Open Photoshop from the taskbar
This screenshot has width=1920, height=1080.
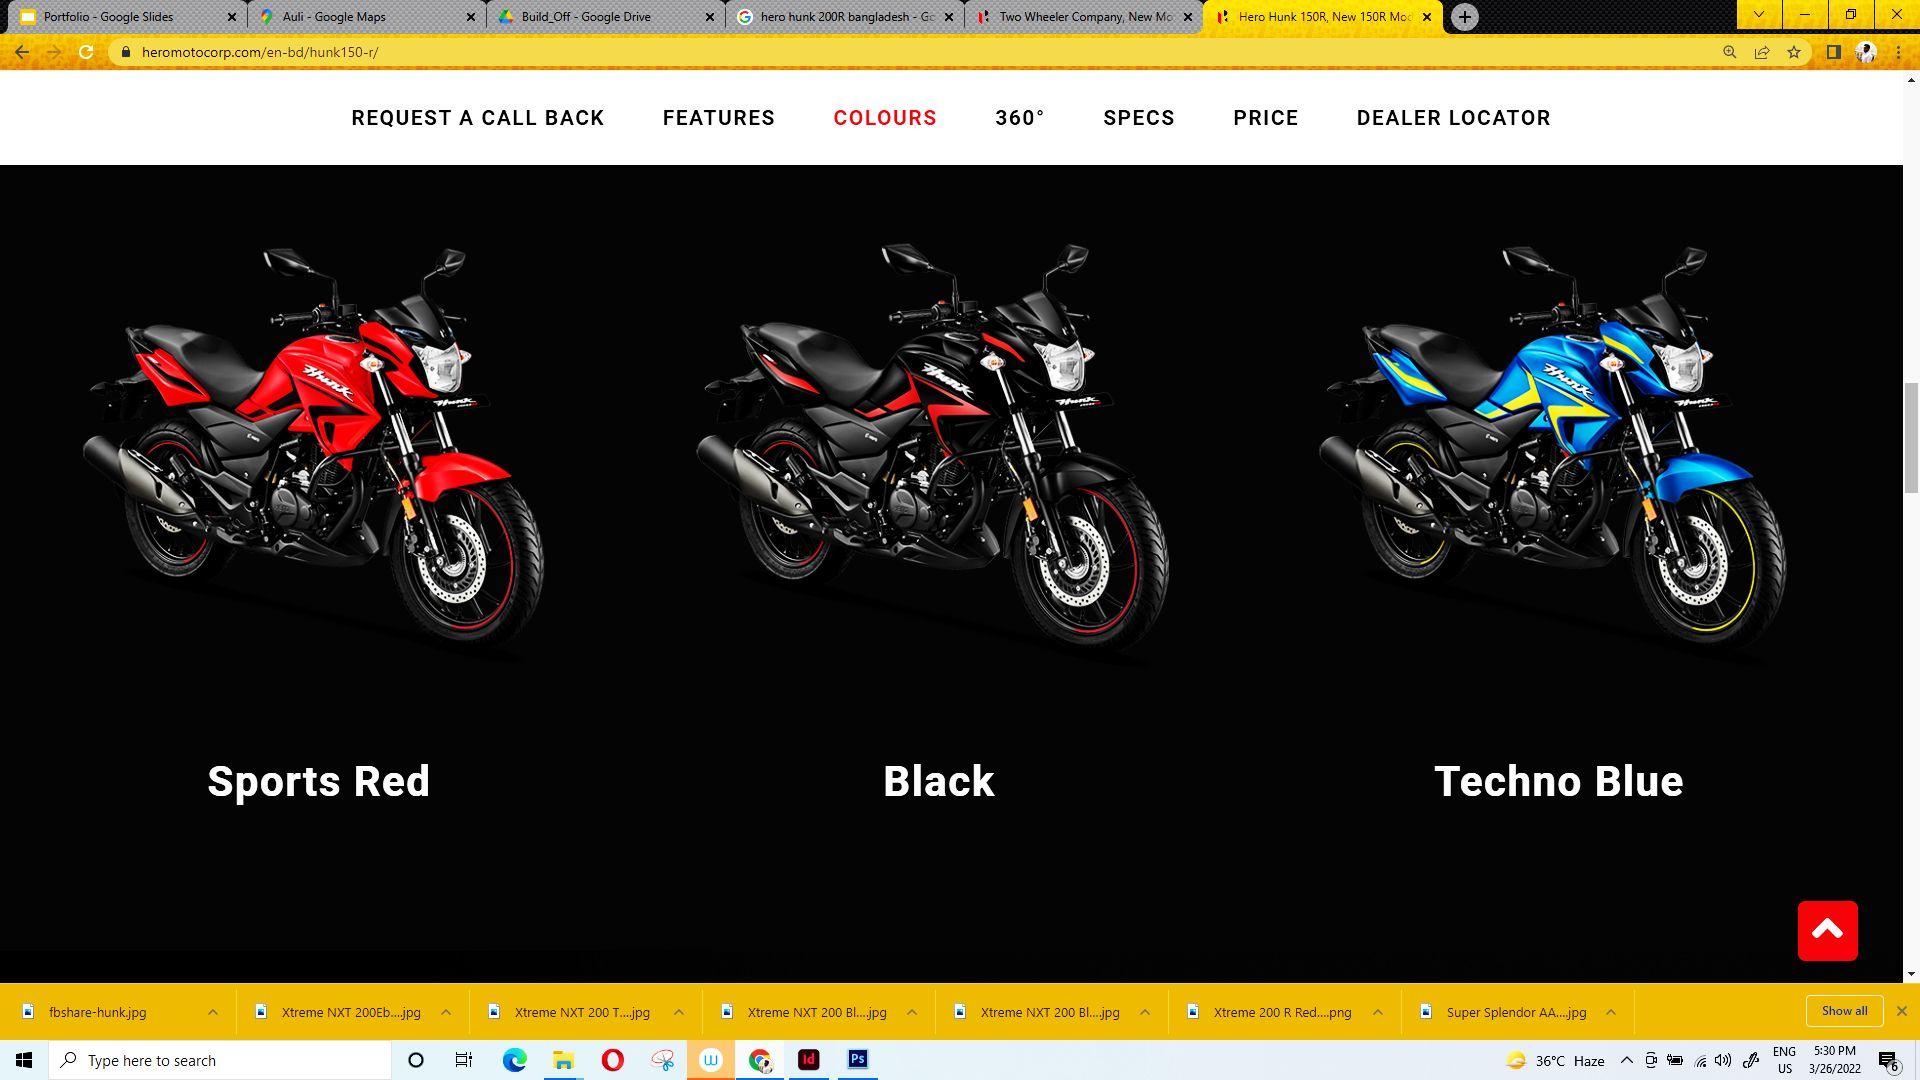(857, 1060)
